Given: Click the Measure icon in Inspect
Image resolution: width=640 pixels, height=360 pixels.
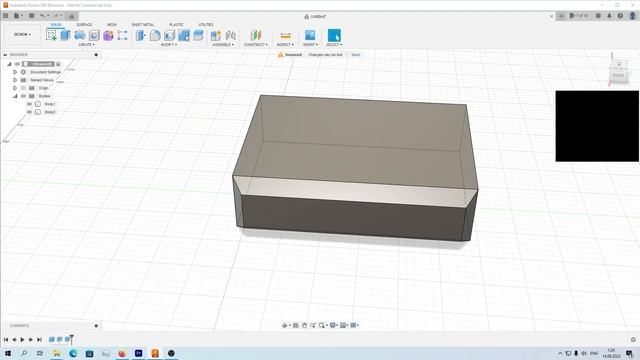Looking at the screenshot, I should point(285,35).
